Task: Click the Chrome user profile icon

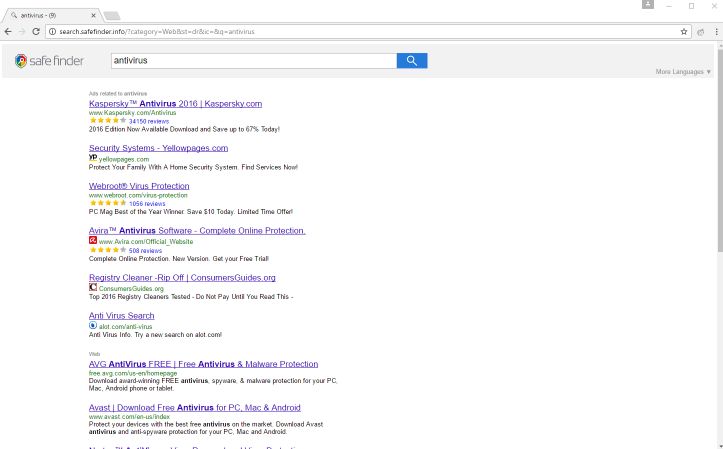Action: 648,4
